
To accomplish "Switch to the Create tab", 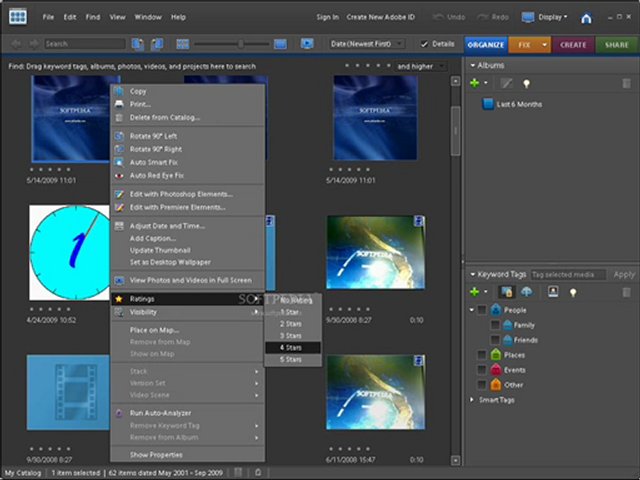I will (573, 45).
